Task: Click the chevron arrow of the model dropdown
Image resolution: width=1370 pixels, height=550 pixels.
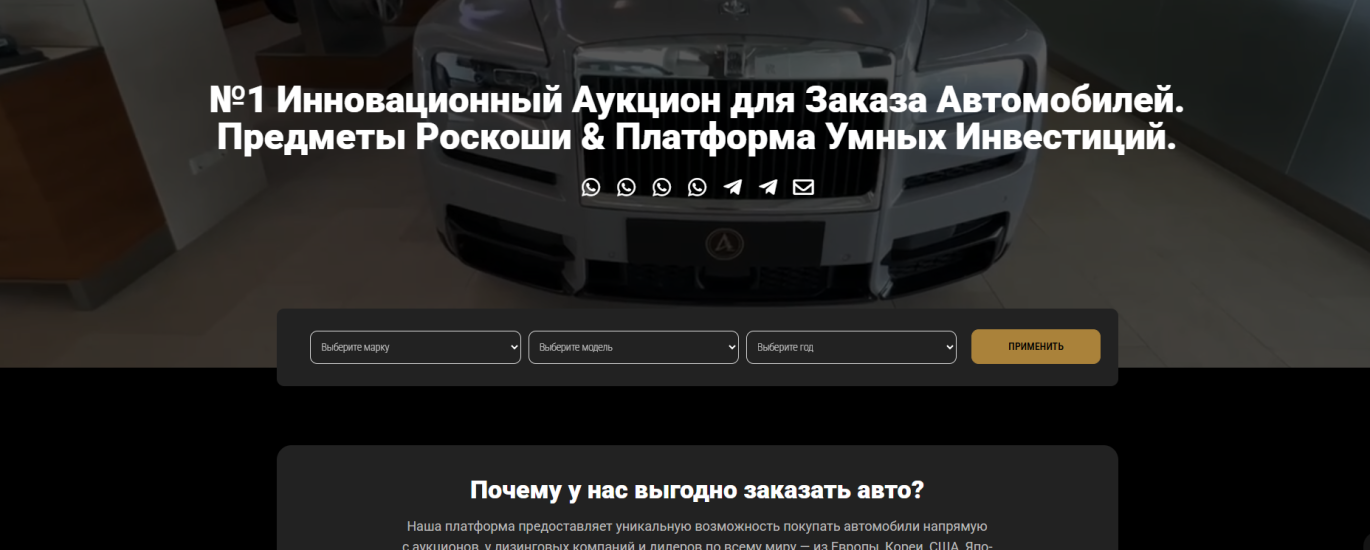Action: [x=732, y=347]
